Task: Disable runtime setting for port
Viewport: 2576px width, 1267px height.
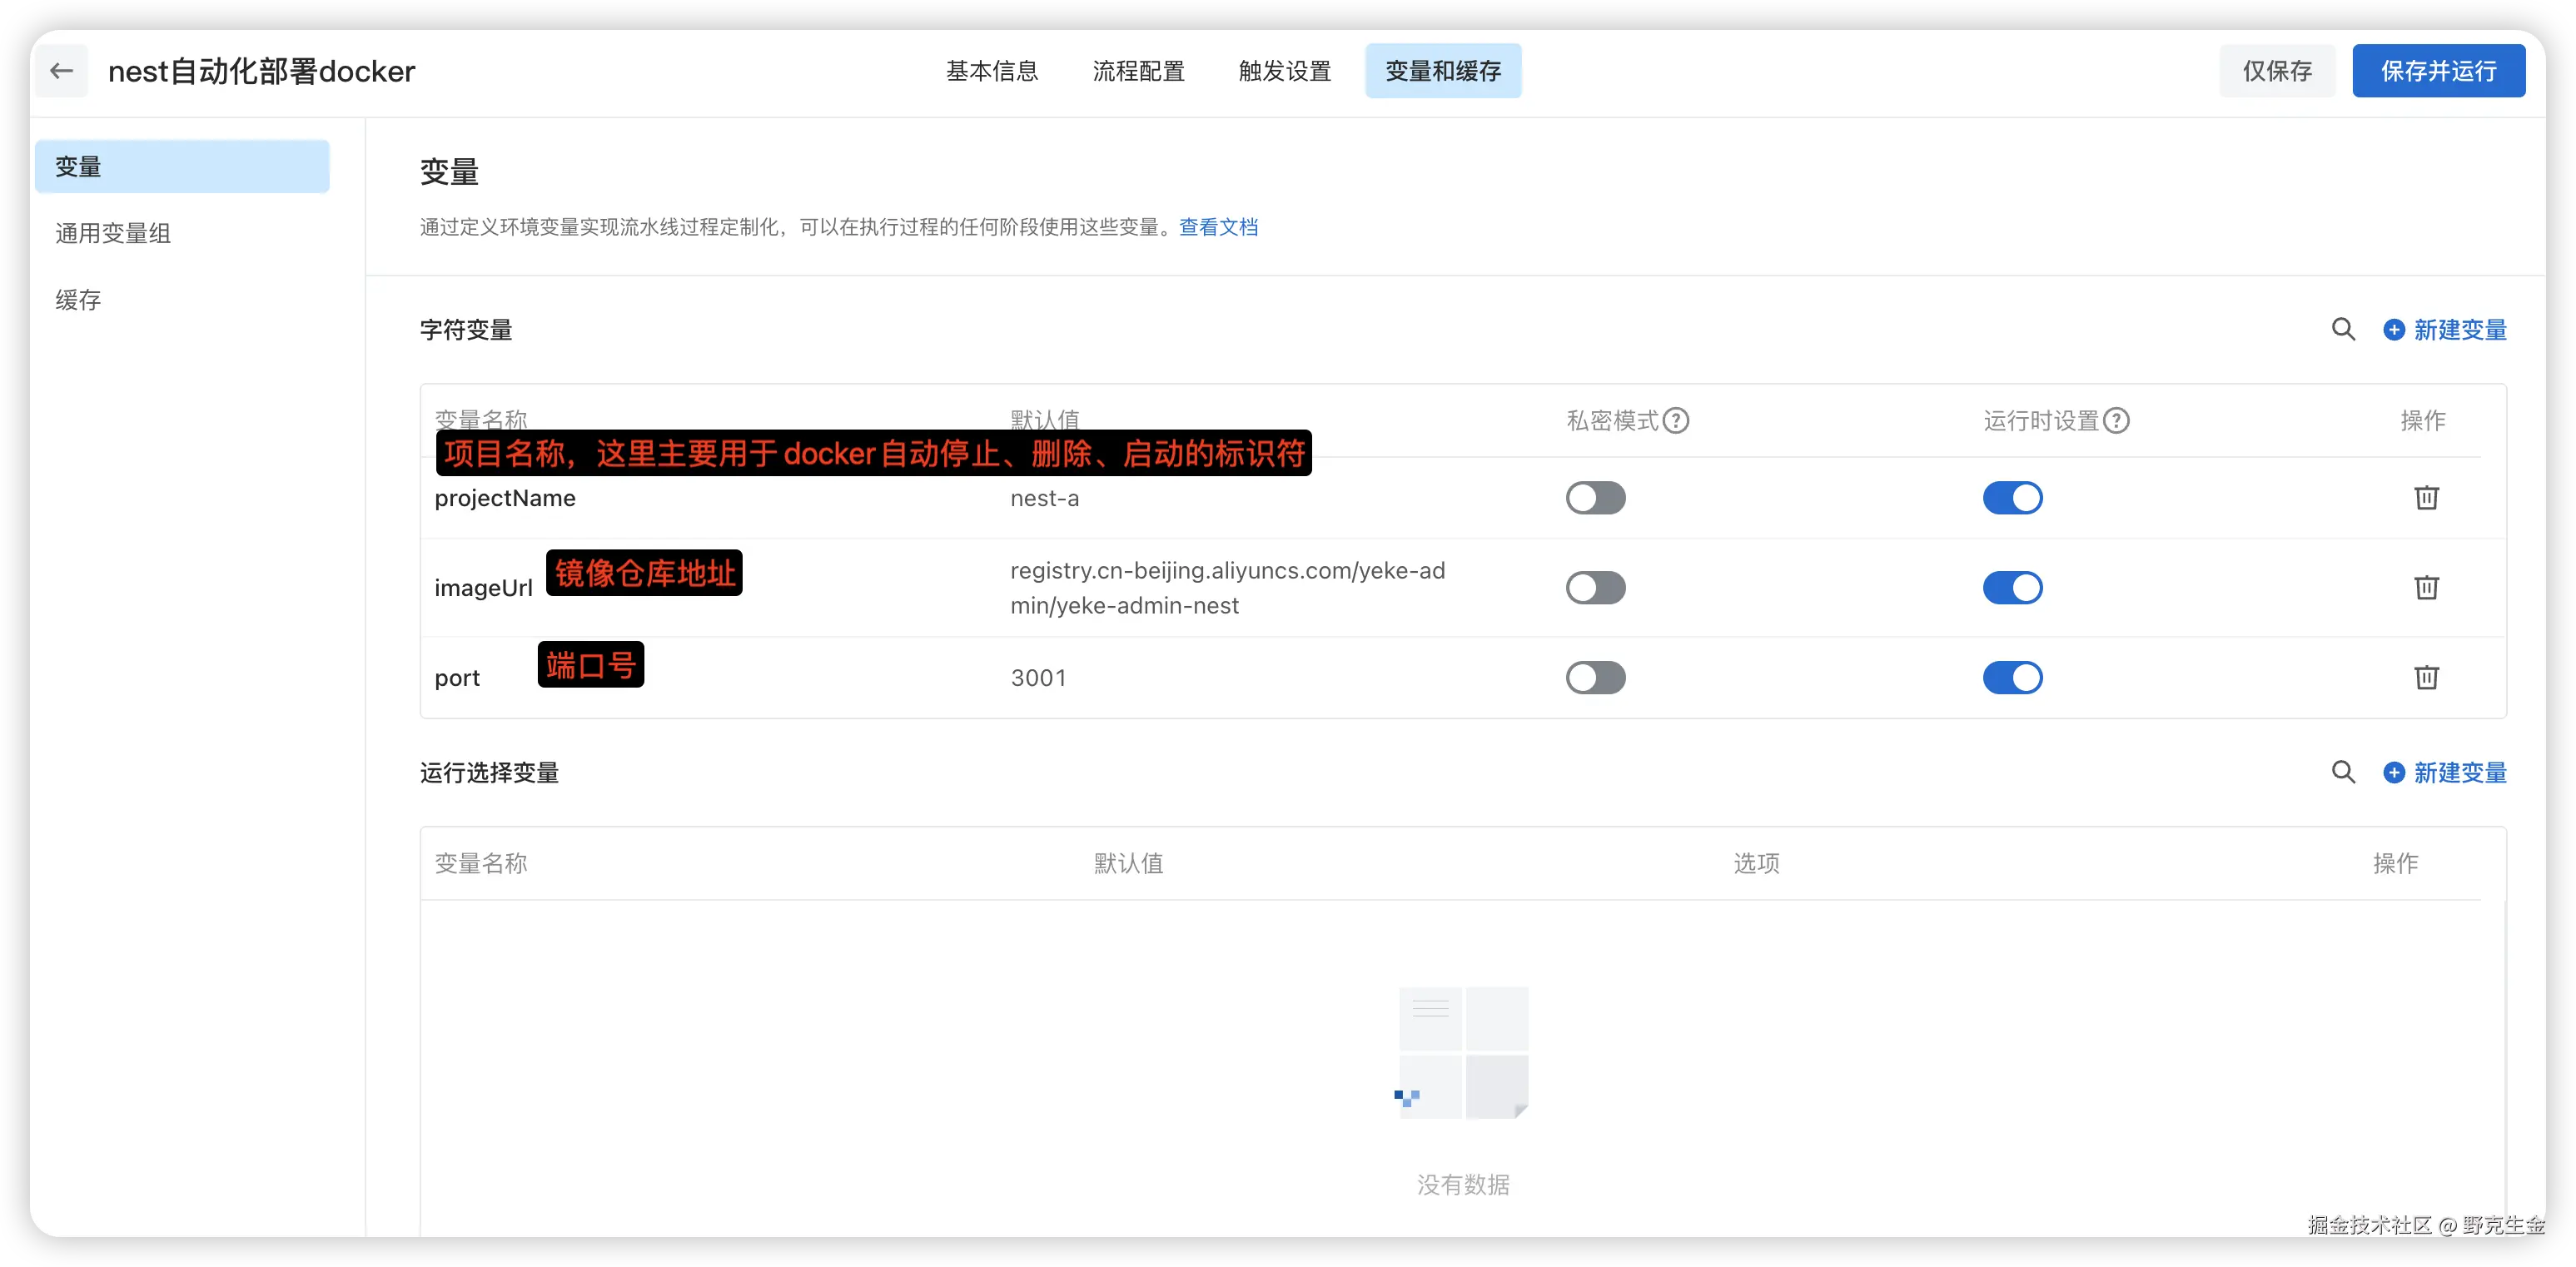Action: coord(2012,678)
